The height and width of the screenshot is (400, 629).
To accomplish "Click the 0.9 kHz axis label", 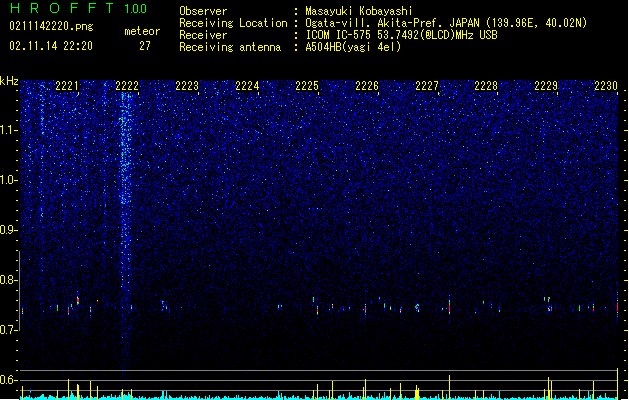I will coord(8,230).
